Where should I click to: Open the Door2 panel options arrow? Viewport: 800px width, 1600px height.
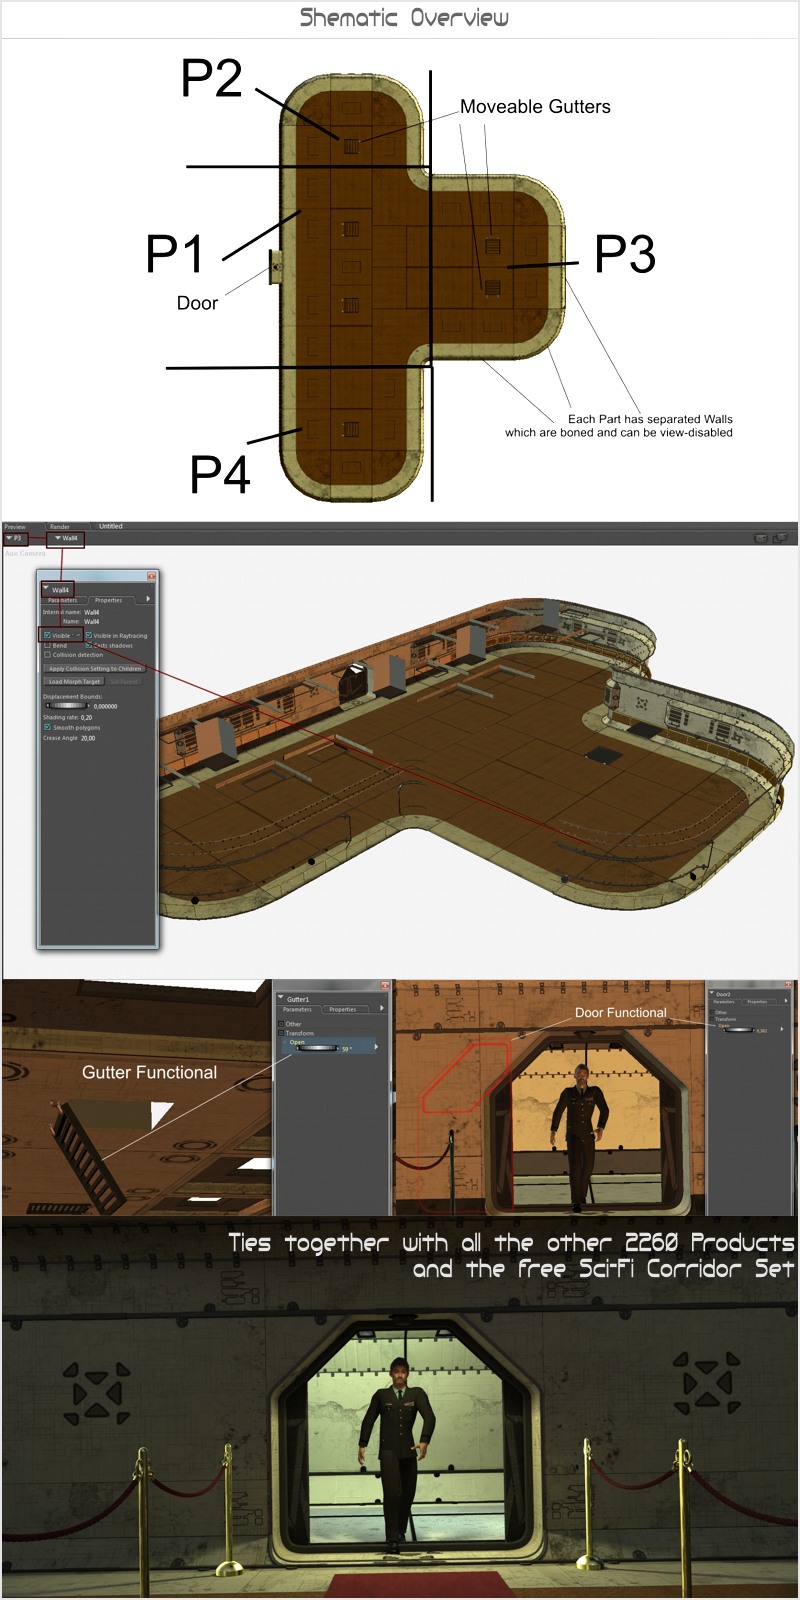[x=786, y=1001]
